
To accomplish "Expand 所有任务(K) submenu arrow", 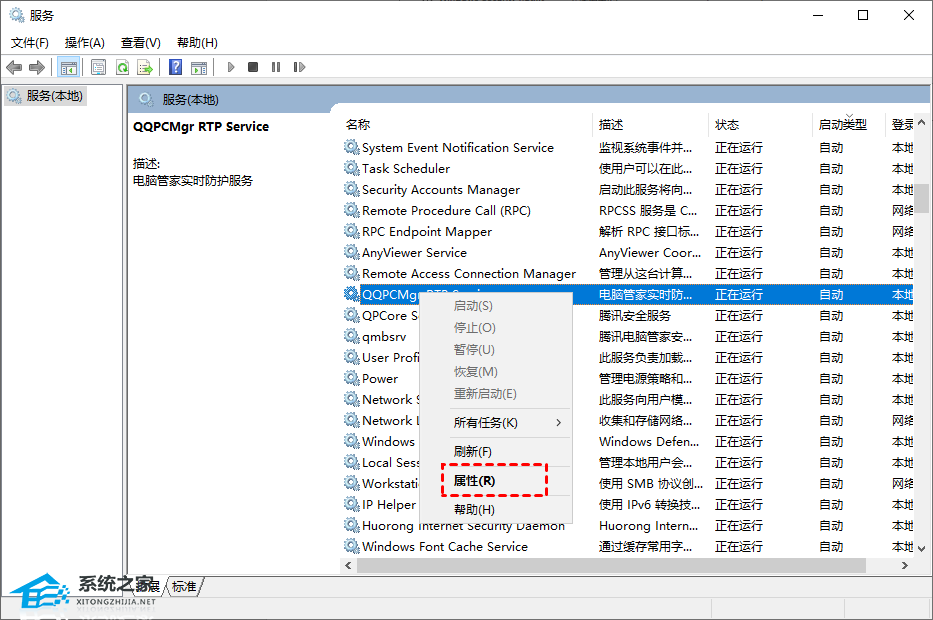I will [558, 422].
